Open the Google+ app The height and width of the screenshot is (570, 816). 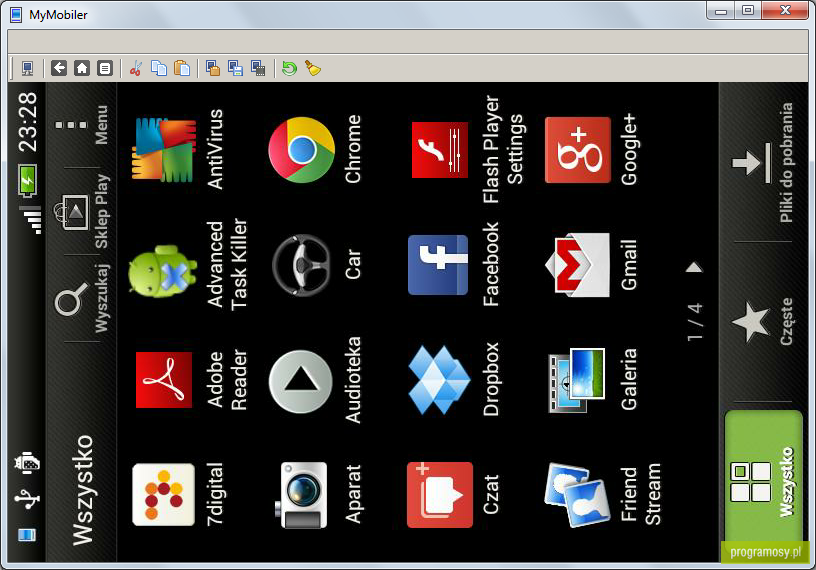[578, 150]
